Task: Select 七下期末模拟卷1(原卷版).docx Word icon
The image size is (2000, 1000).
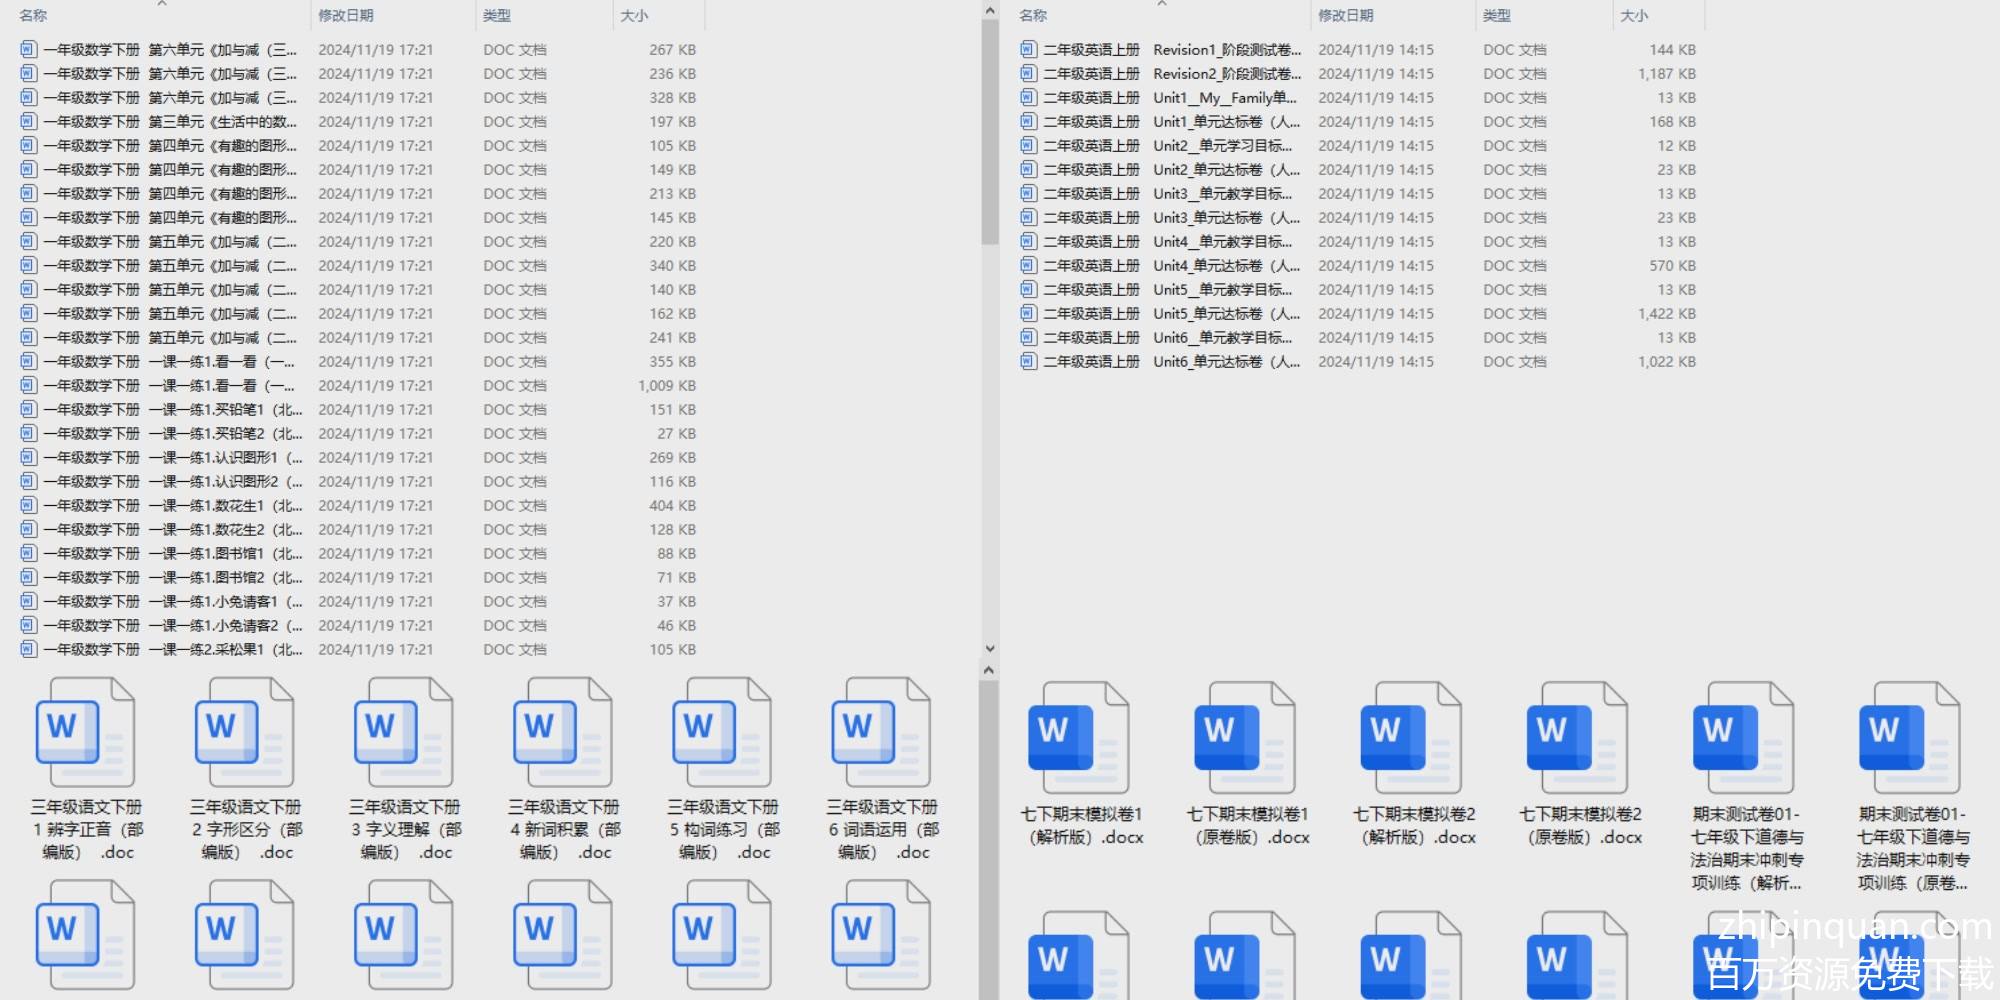Action: pyautogui.click(x=1246, y=737)
